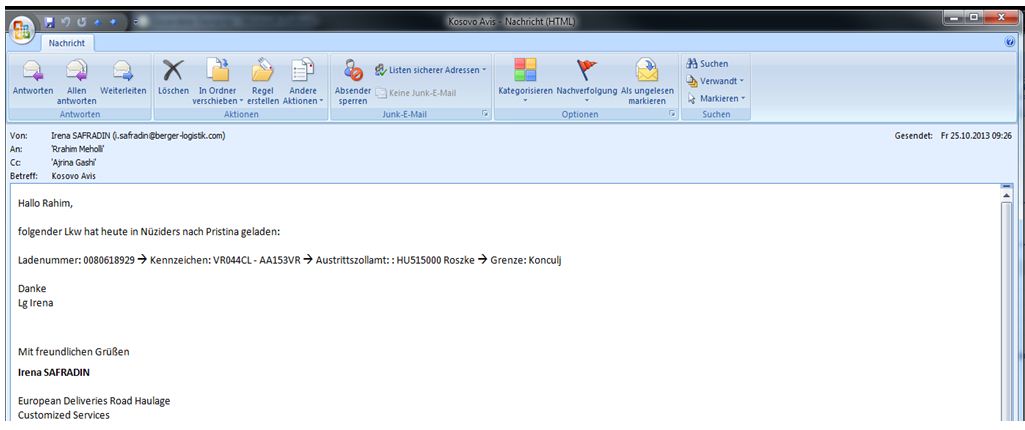The height and width of the screenshot is (430, 1025).
Task: Forward the mail with Weiterleiten
Action: coord(123,78)
